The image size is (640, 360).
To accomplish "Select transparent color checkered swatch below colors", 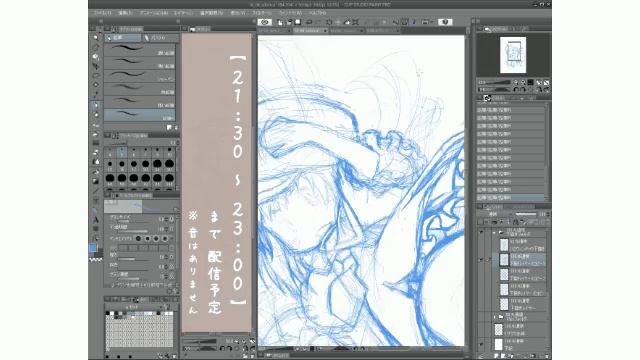I will pos(96,260).
